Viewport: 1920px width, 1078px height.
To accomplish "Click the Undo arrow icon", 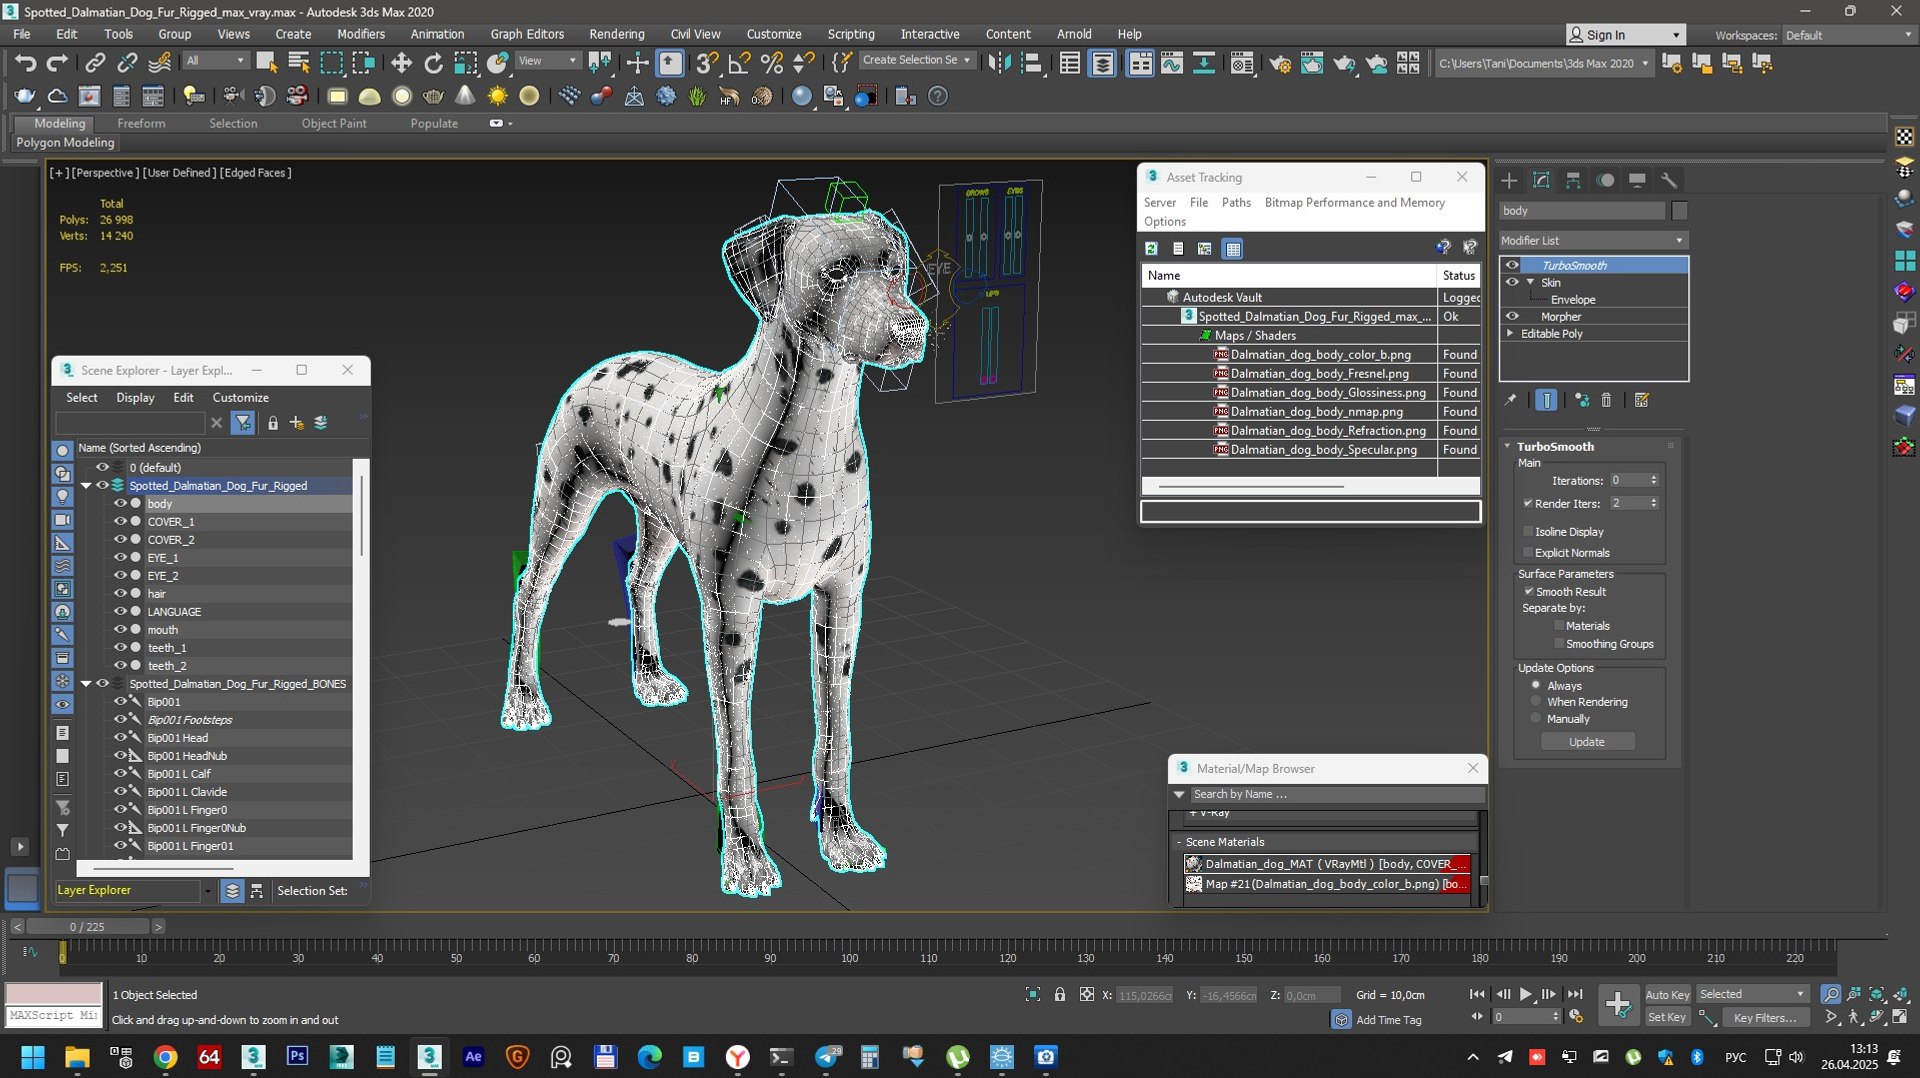I will tap(25, 63).
